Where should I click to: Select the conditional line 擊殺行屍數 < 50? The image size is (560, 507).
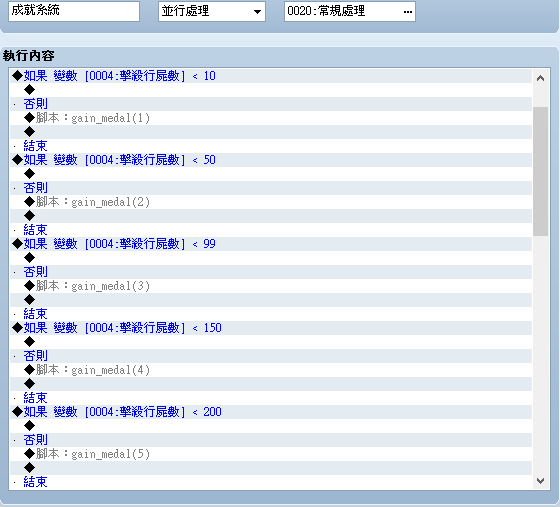[x=271, y=160]
